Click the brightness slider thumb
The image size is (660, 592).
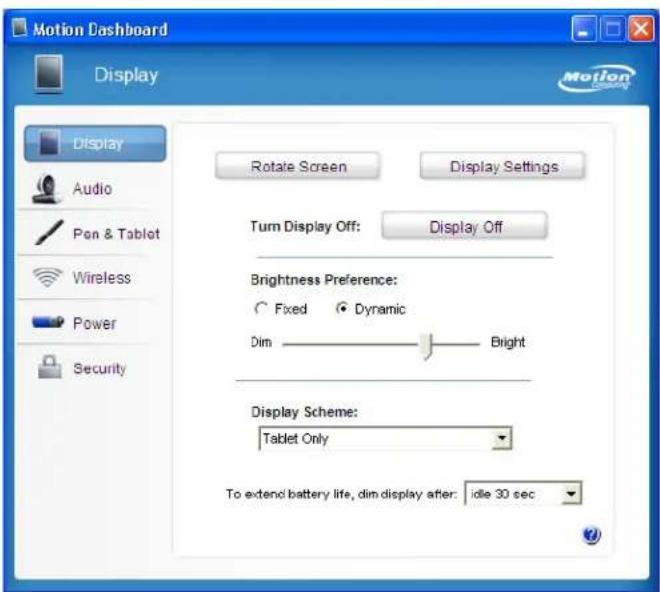(428, 346)
